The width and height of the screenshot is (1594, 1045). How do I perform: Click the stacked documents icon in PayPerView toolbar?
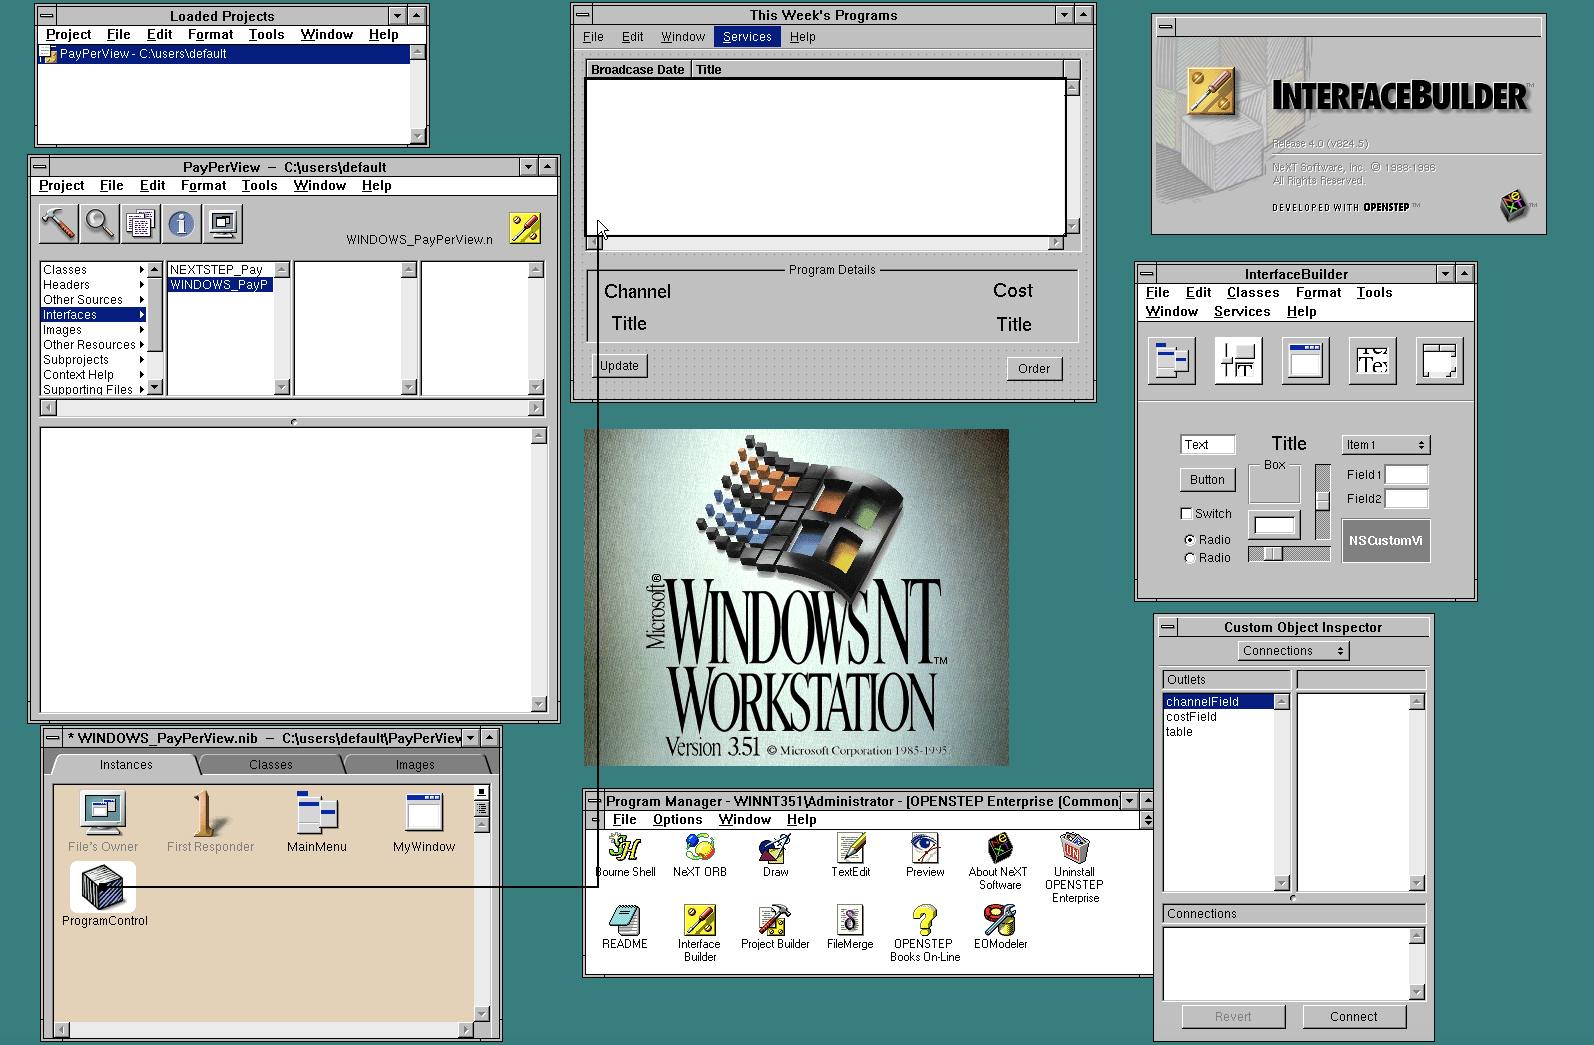point(141,224)
